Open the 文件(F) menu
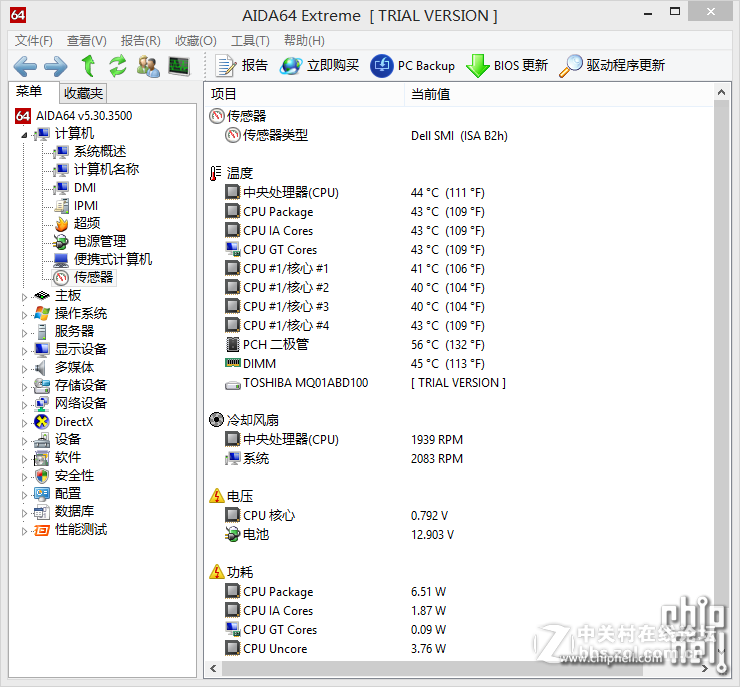Screen dimensions: 740x687 click(x=34, y=41)
